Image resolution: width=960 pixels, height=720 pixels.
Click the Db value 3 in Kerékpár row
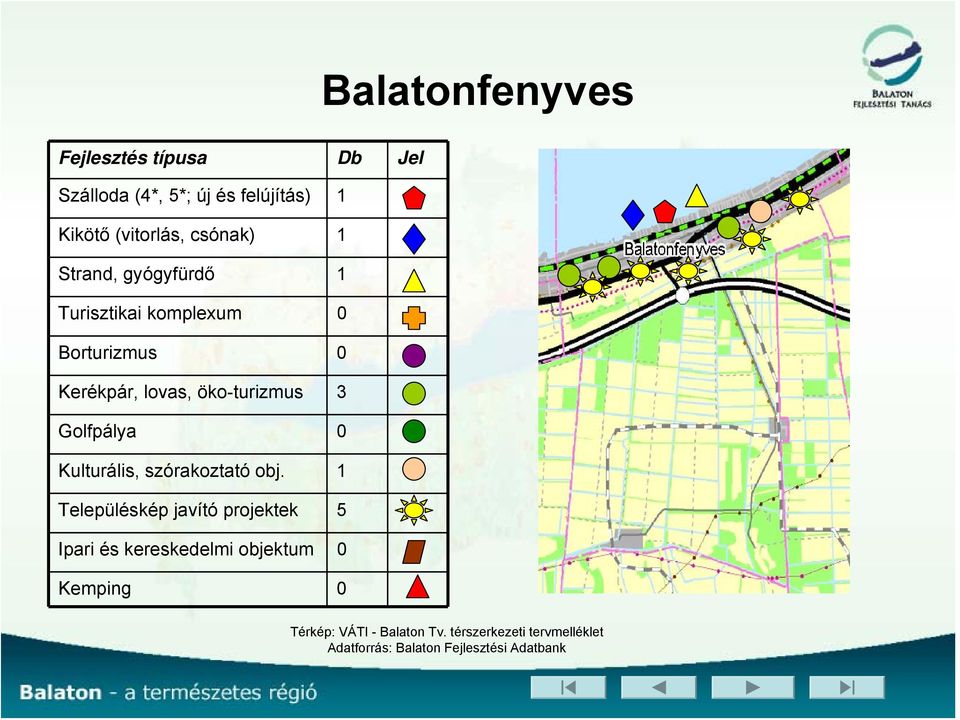(x=342, y=392)
